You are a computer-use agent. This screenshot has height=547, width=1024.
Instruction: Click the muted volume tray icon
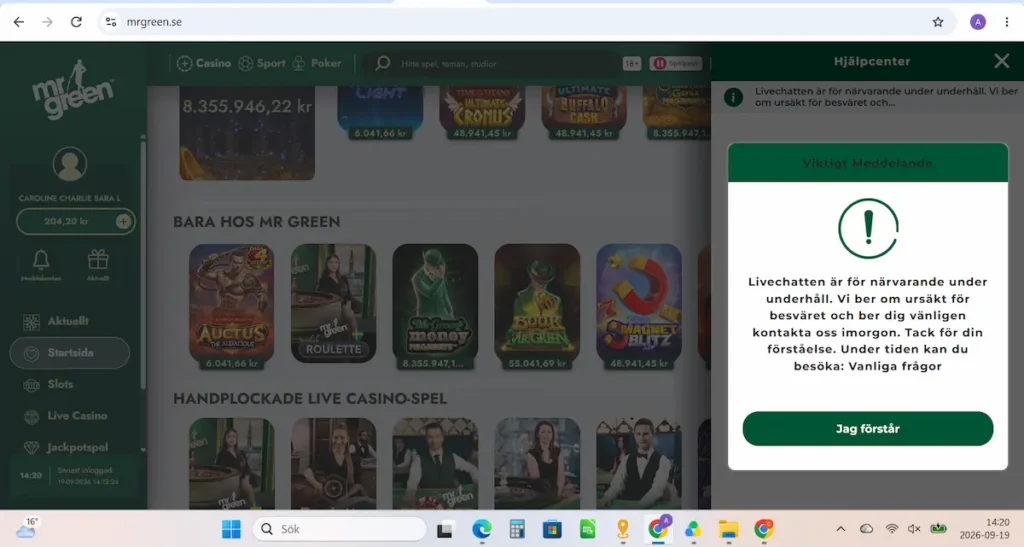914,529
